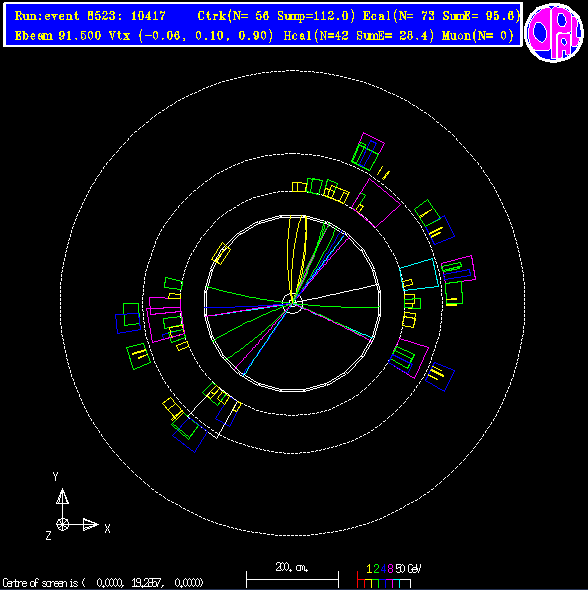Click the X axis arrow of the coordinate indicator
Screen dimensions: 588x590
91,524
